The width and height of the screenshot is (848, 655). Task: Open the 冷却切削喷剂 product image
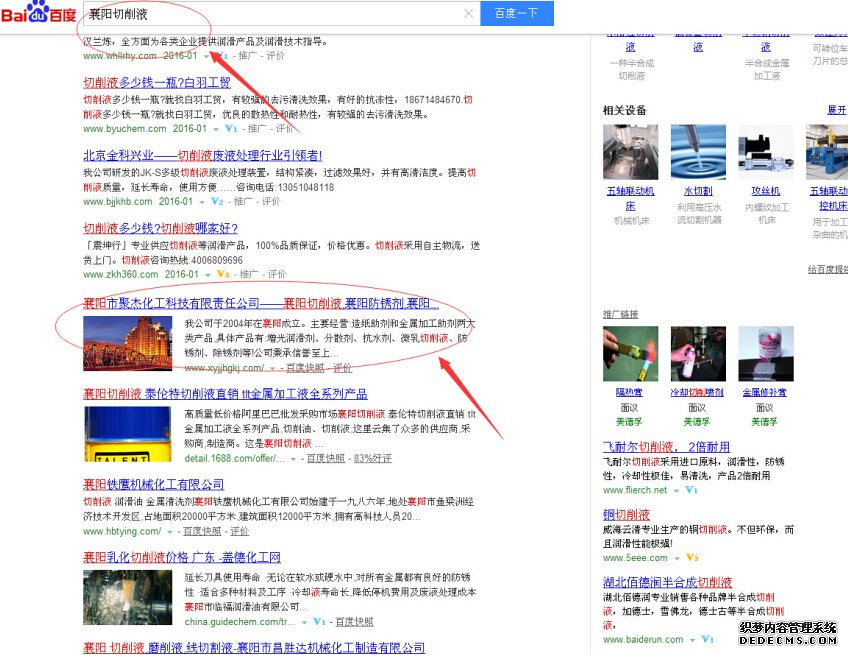[x=698, y=354]
